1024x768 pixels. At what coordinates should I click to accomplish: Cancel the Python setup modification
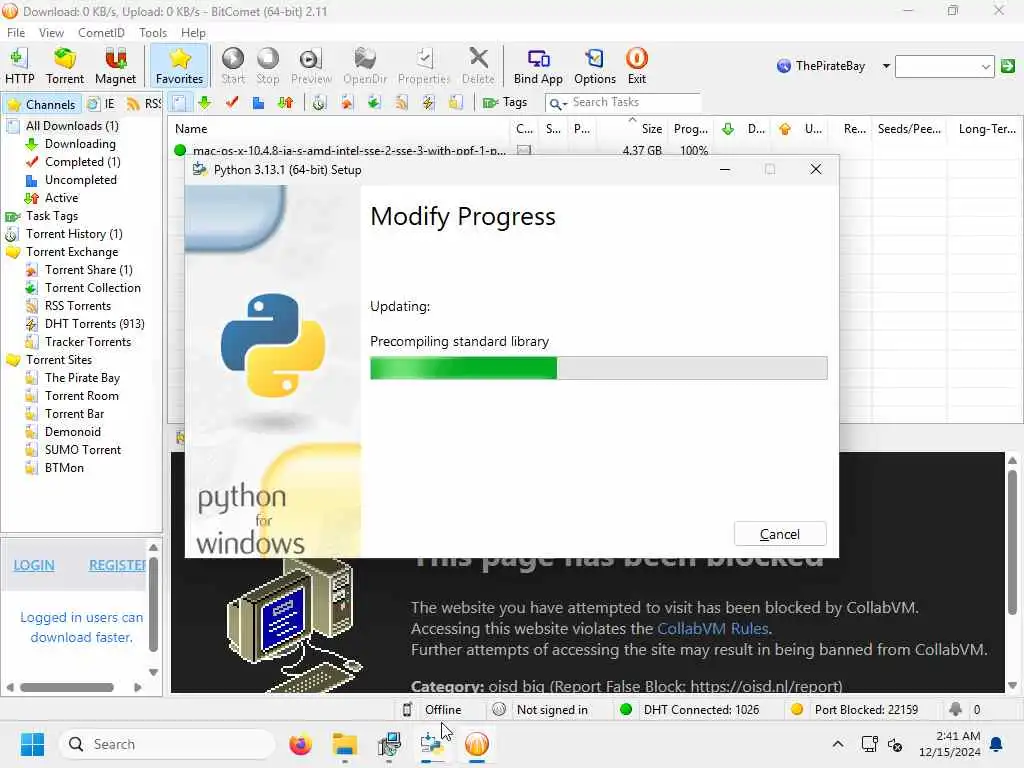(780, 534)
